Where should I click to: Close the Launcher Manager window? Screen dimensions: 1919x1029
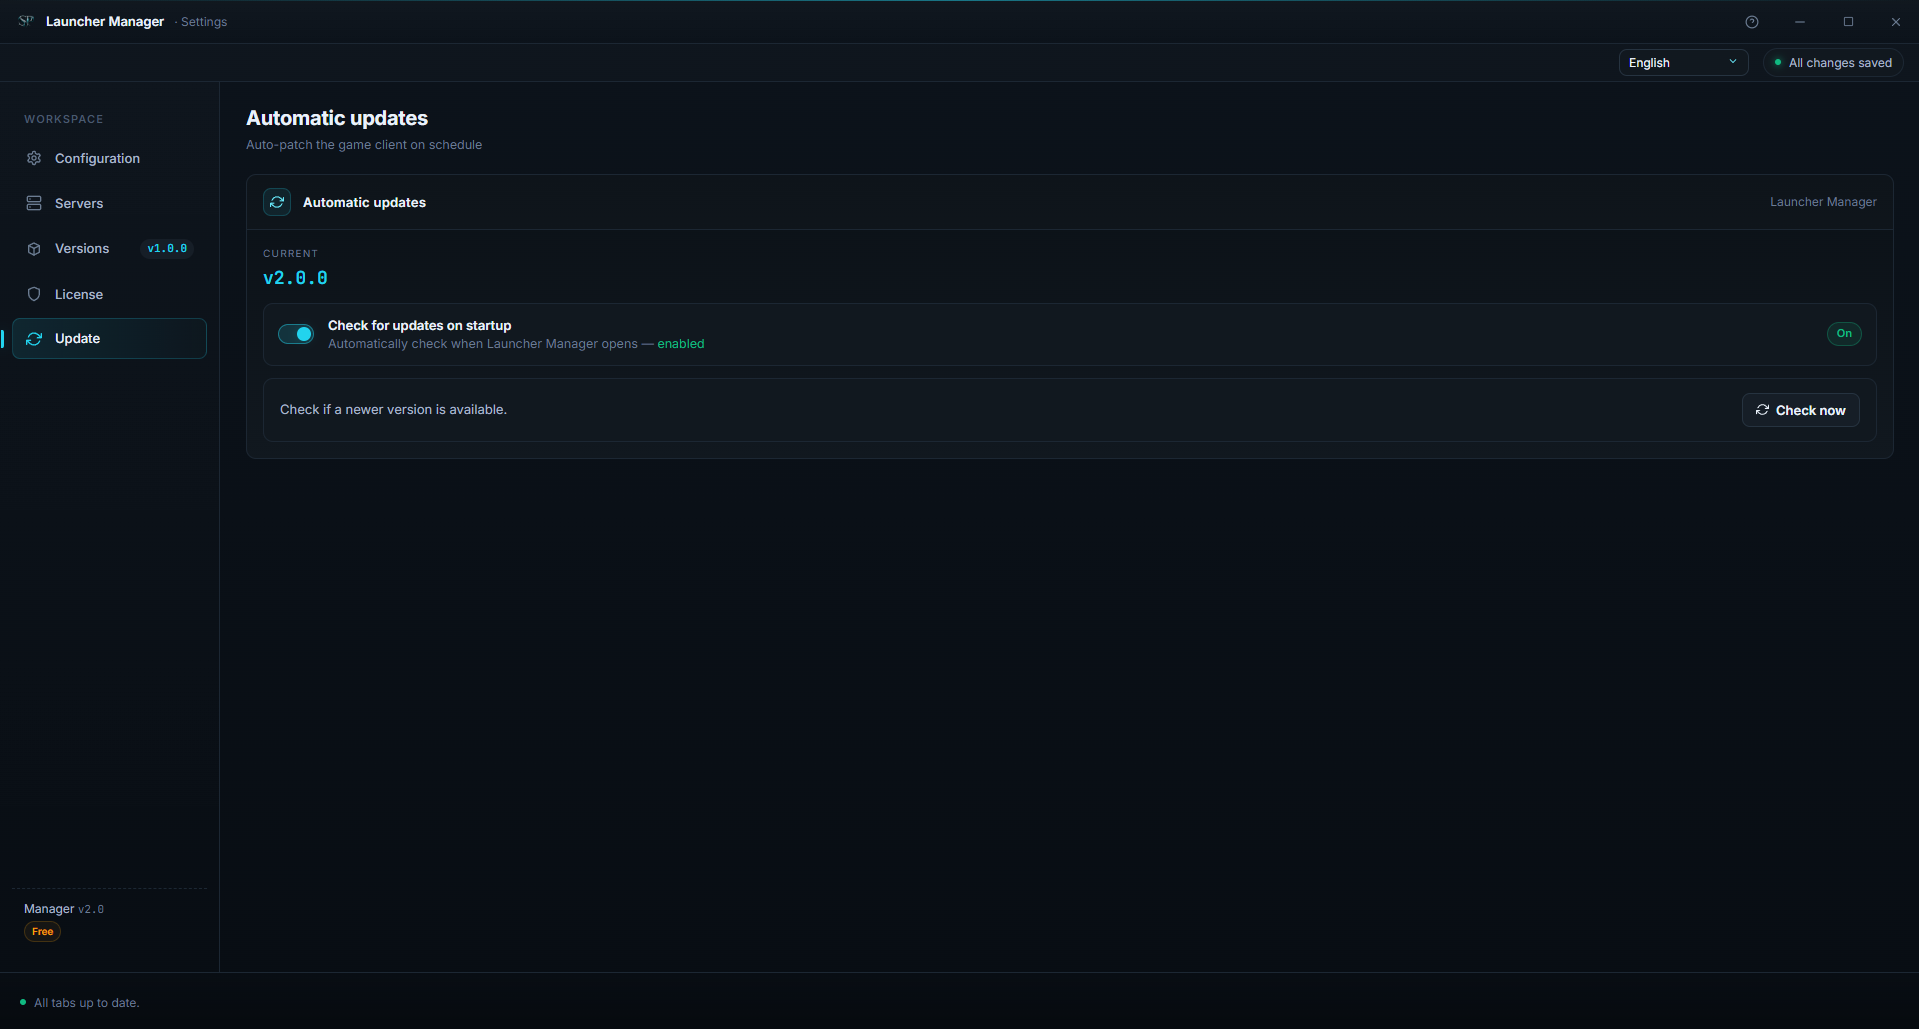1895,22
